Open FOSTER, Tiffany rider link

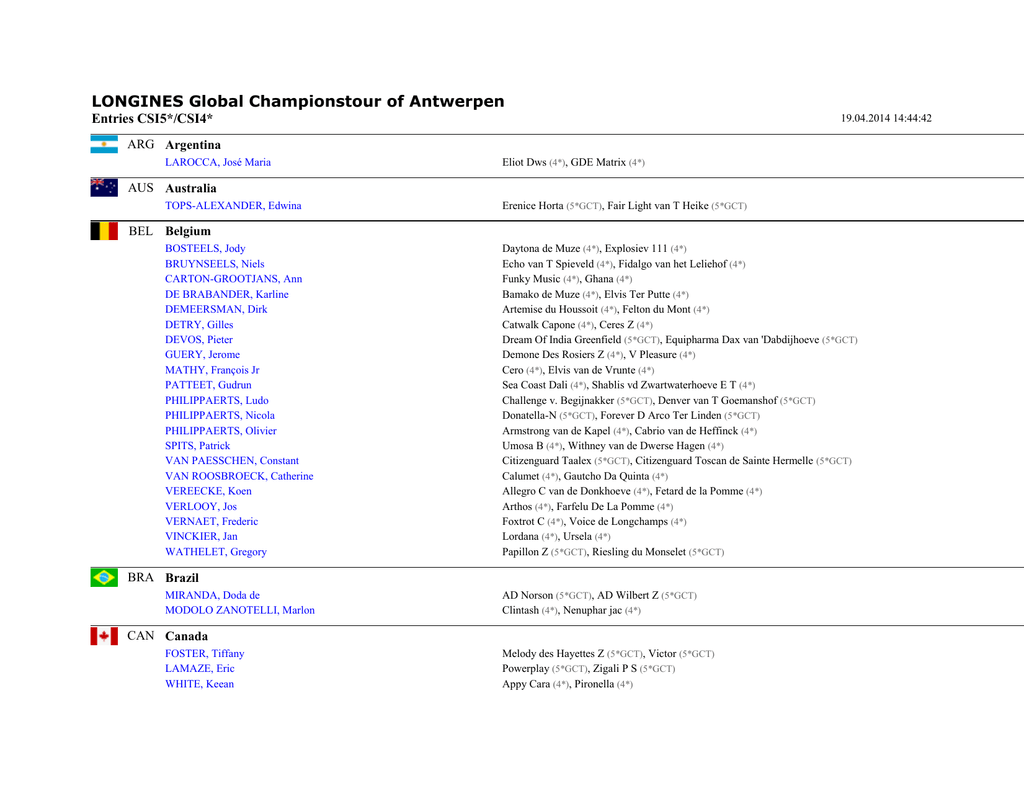coord(204,654)
